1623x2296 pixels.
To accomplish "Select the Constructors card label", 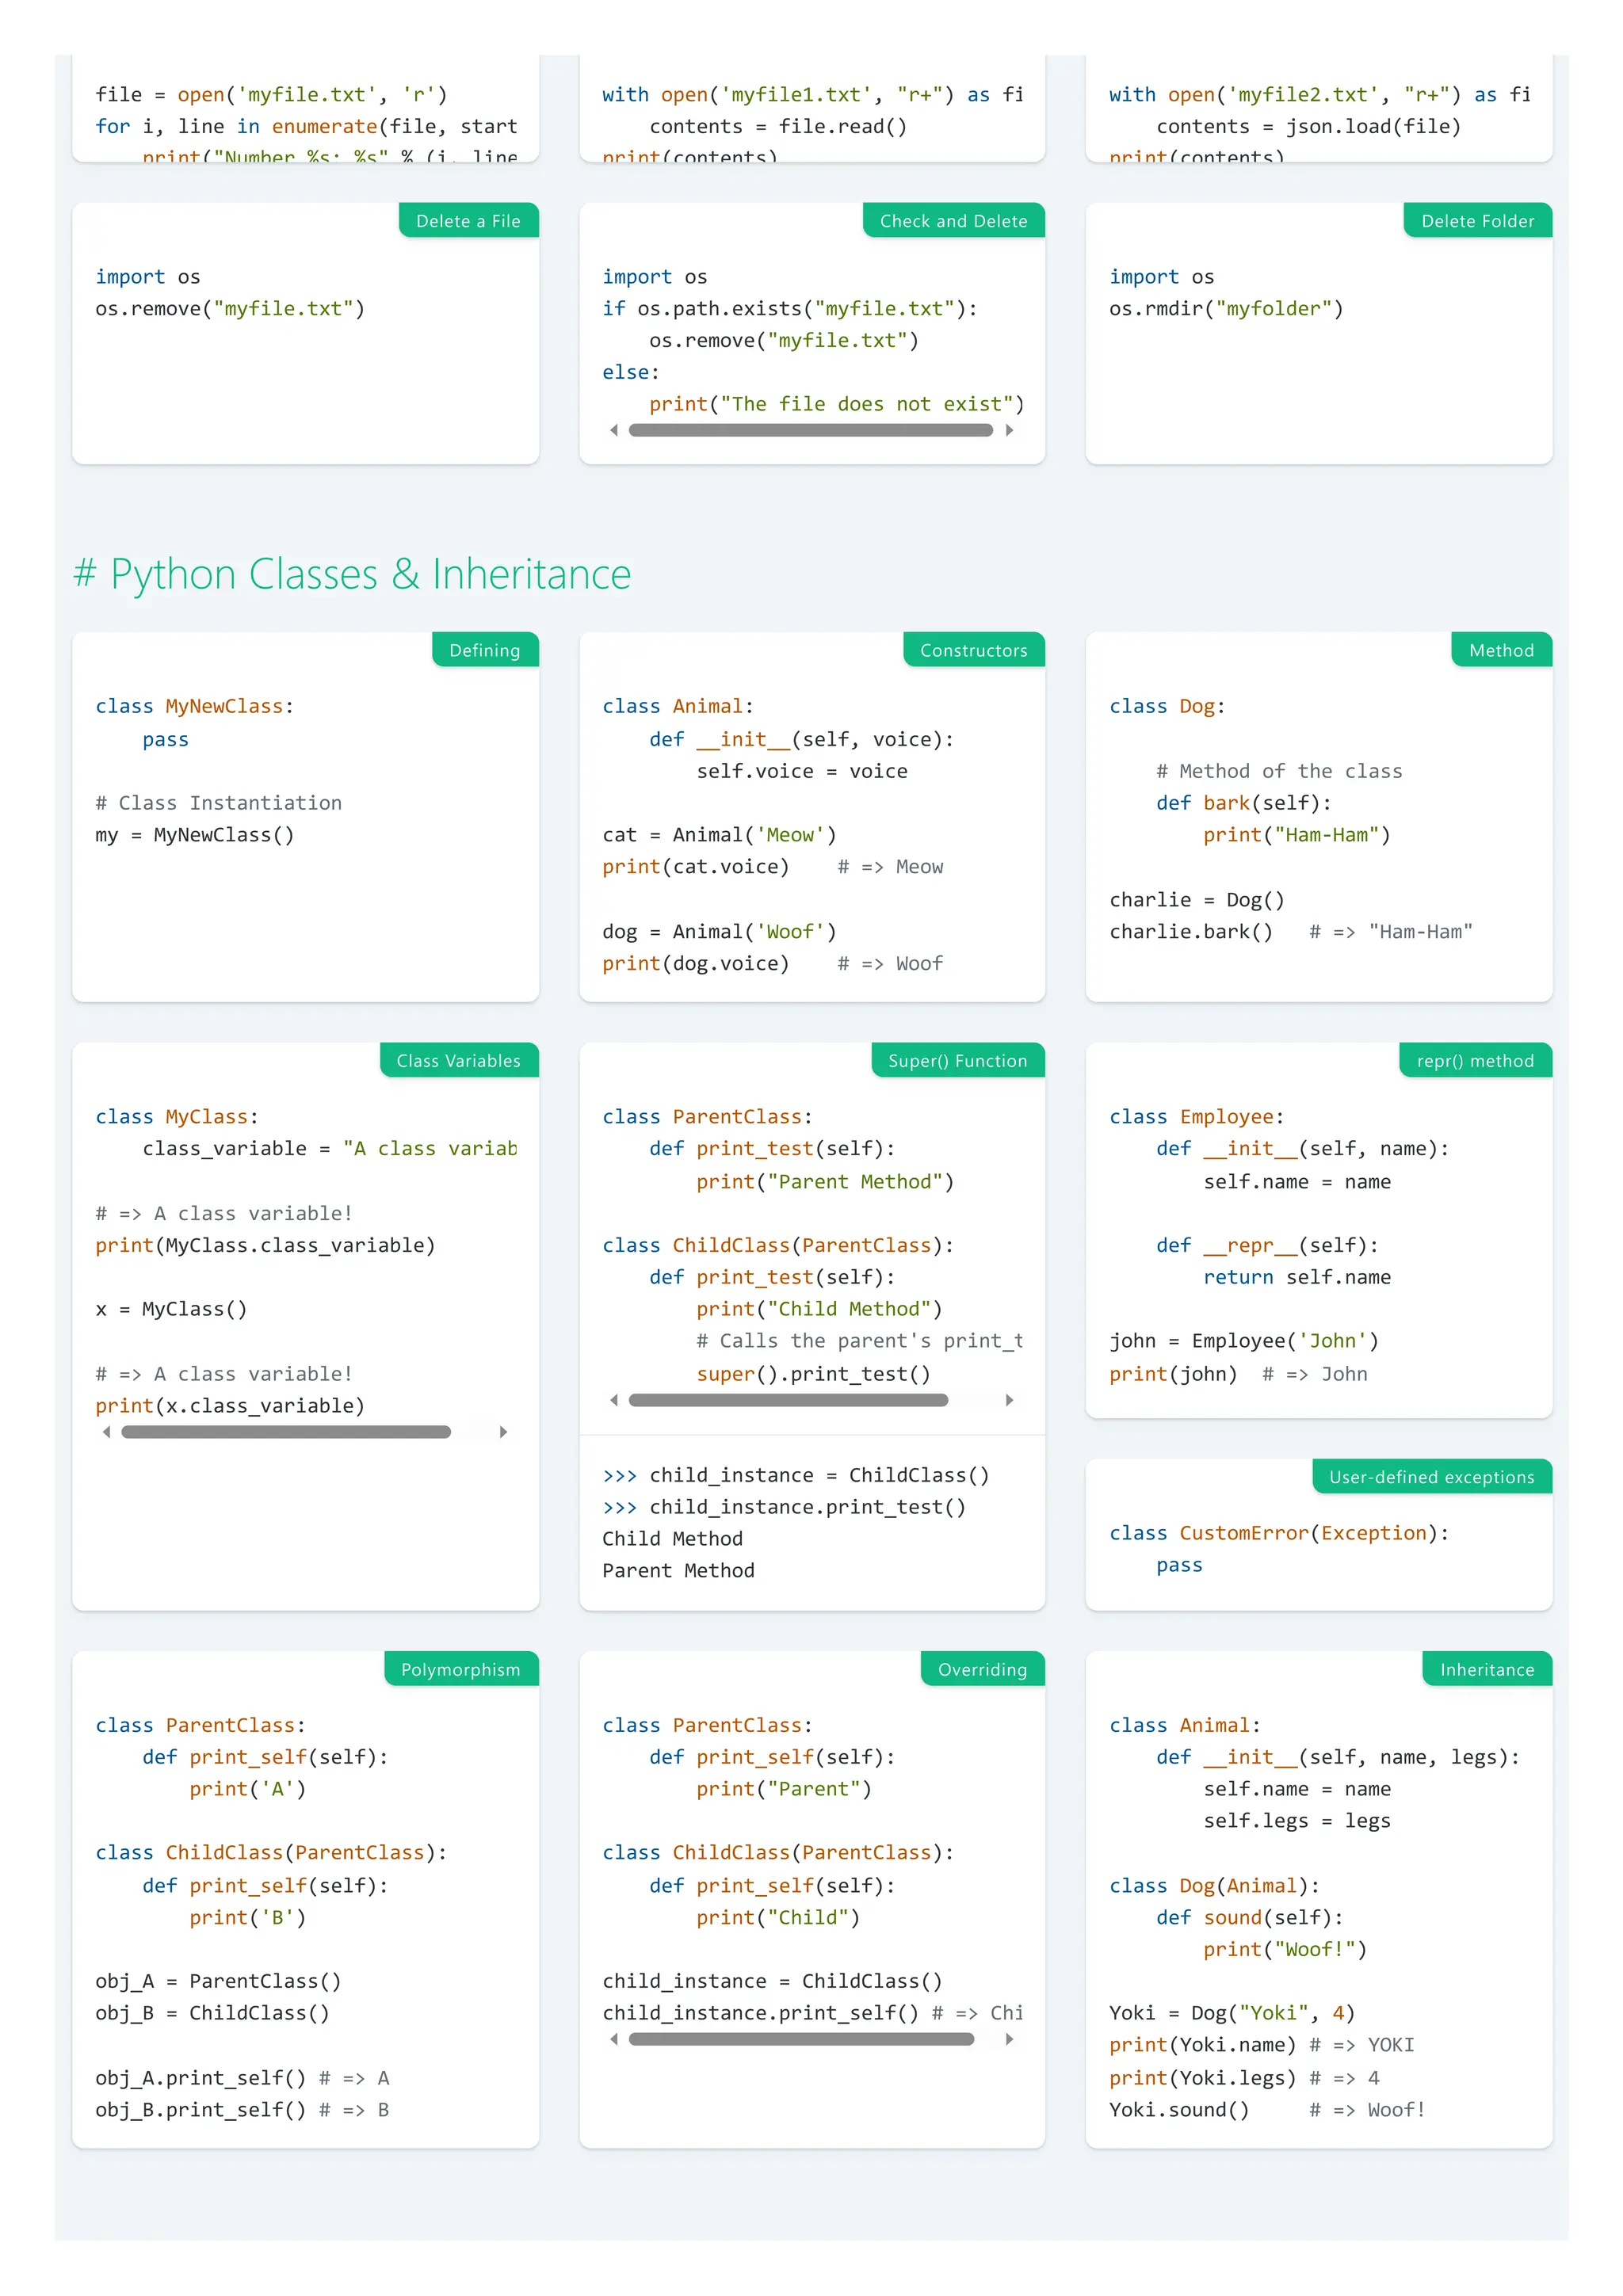I will tap(973, 650).
